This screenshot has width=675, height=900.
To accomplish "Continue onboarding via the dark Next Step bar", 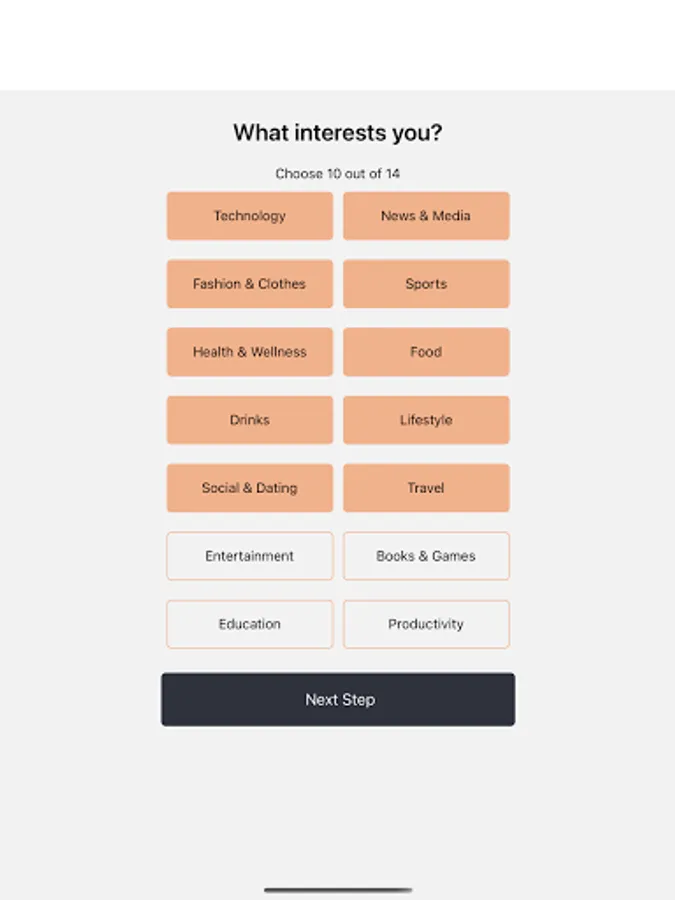I will coord(338,699).
